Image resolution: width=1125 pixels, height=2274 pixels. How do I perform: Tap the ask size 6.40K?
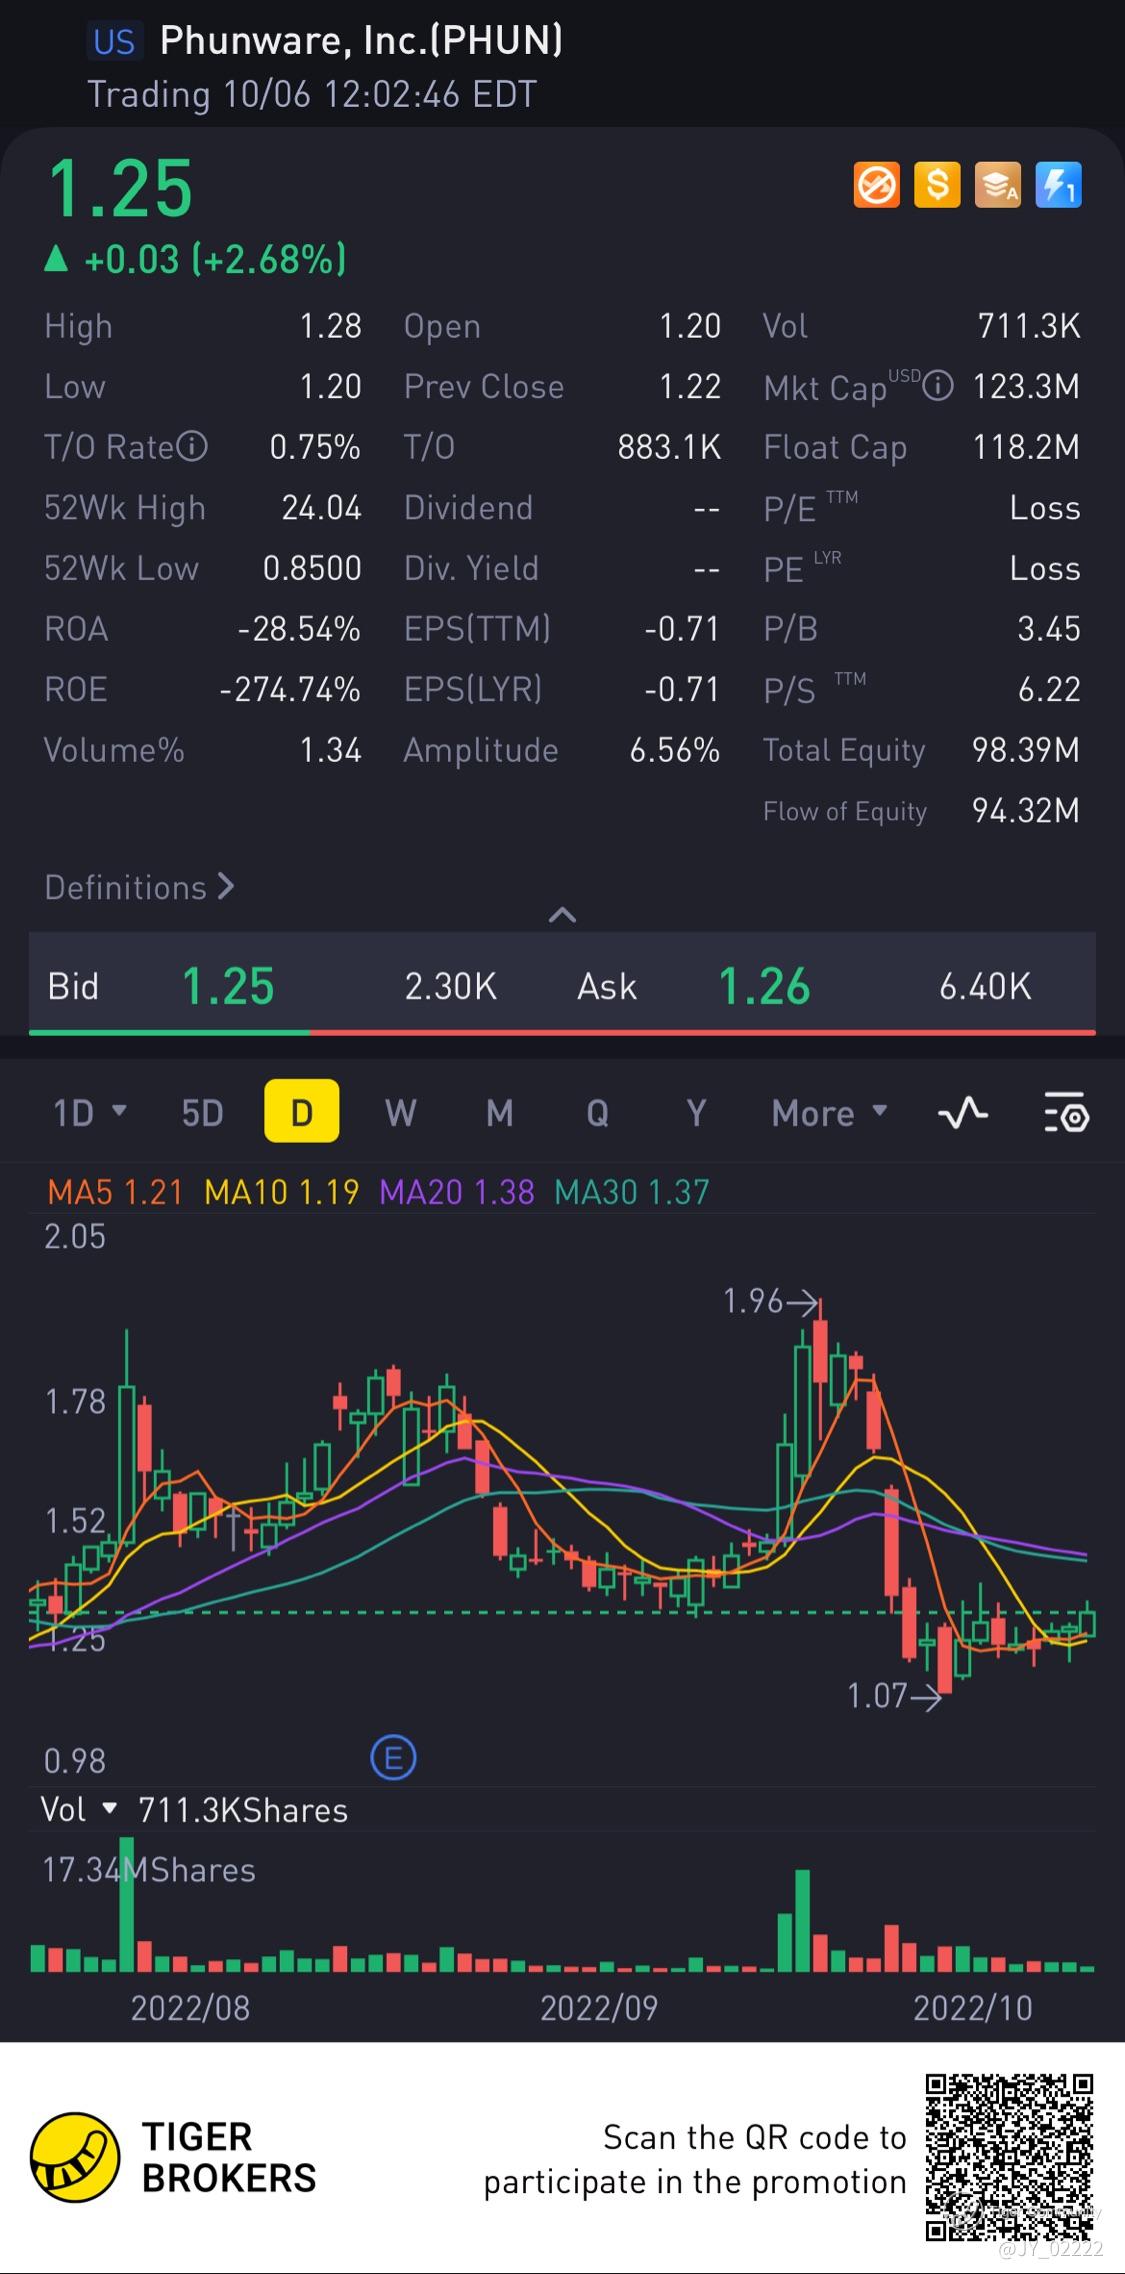tap(985, 987)
